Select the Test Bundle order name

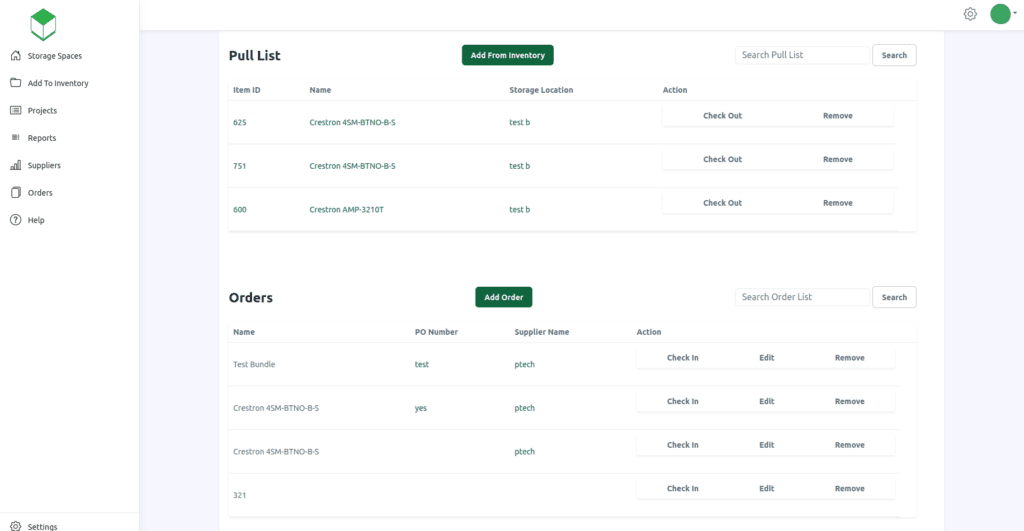(254, 365)
